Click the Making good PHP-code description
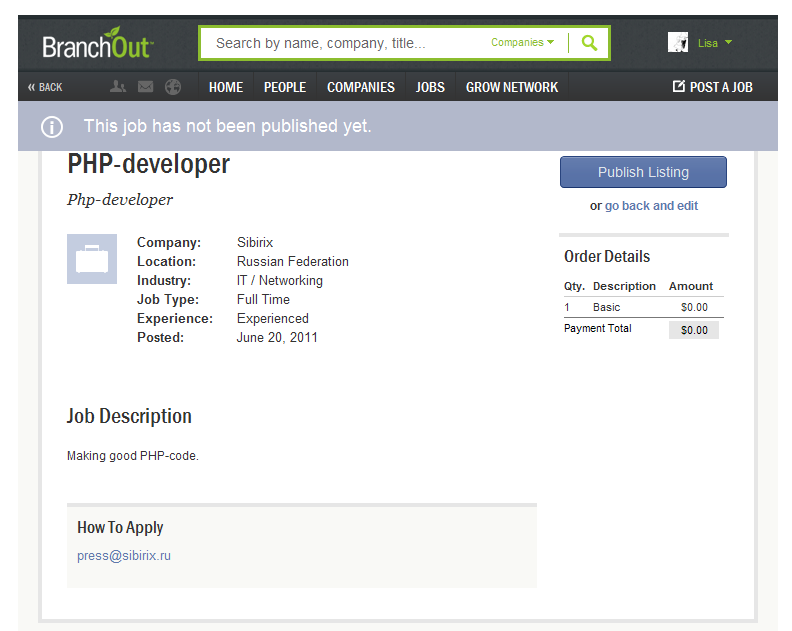The height and width of the screenshot is (631, 792). coord(133,456)
